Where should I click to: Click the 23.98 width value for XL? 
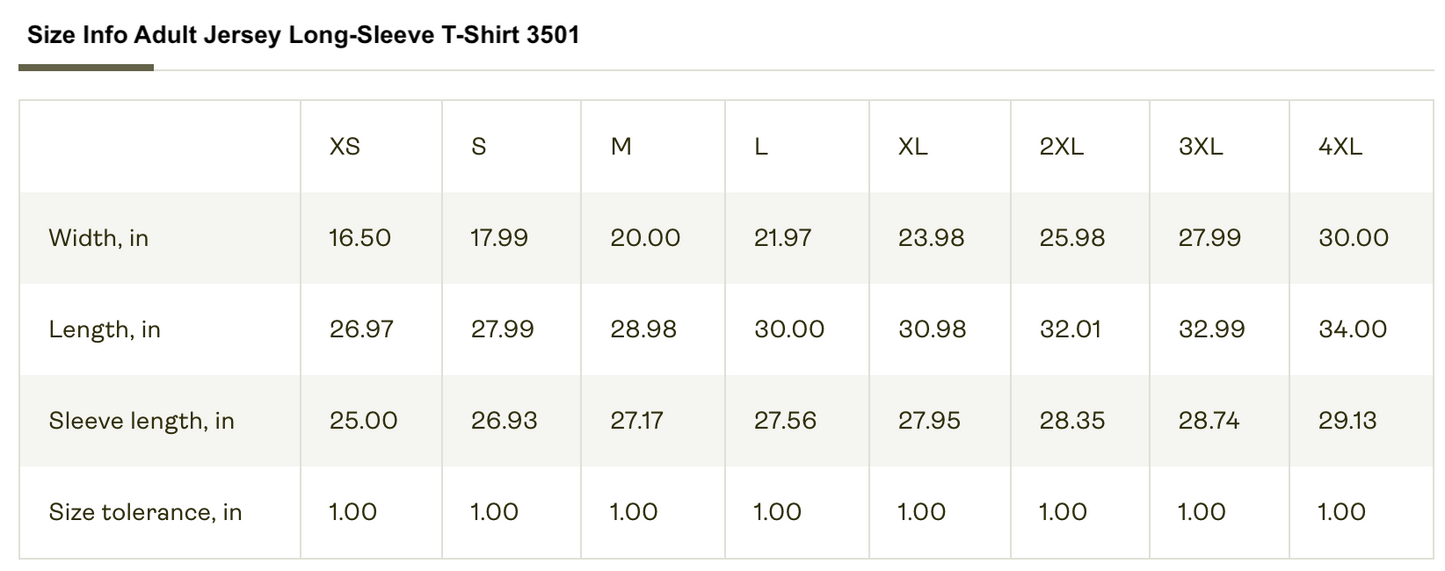(931, 238)
